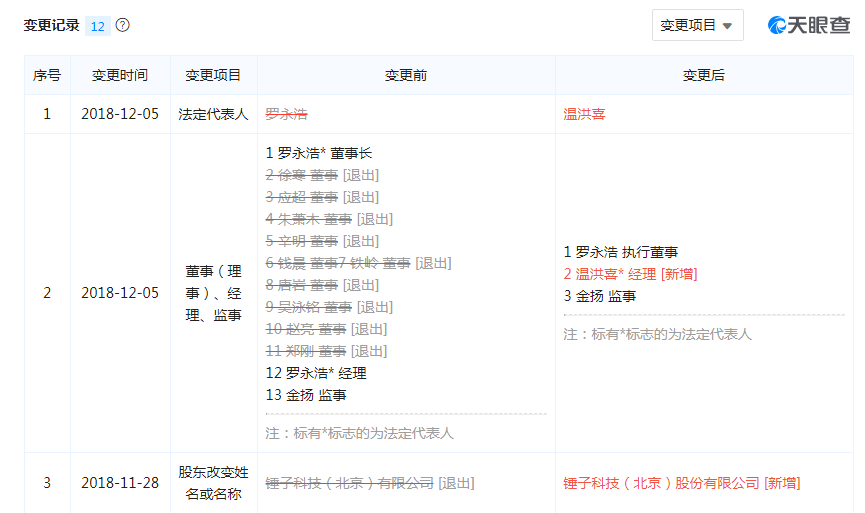The width and height of the screenshot is (865, 513).
Task: Click entry 8 唐岩 董事 [退出]
Action: click(x=322, y=285)
